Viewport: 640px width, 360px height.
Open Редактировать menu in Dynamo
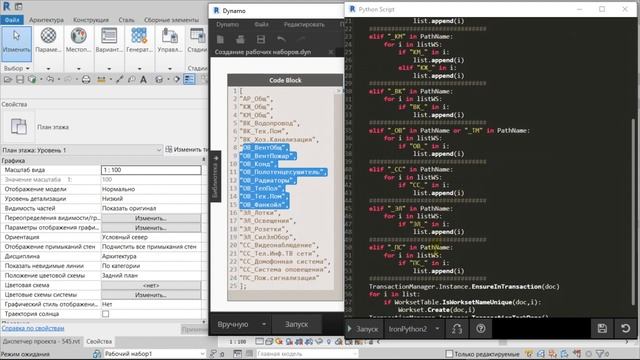[x=304, y=24]
